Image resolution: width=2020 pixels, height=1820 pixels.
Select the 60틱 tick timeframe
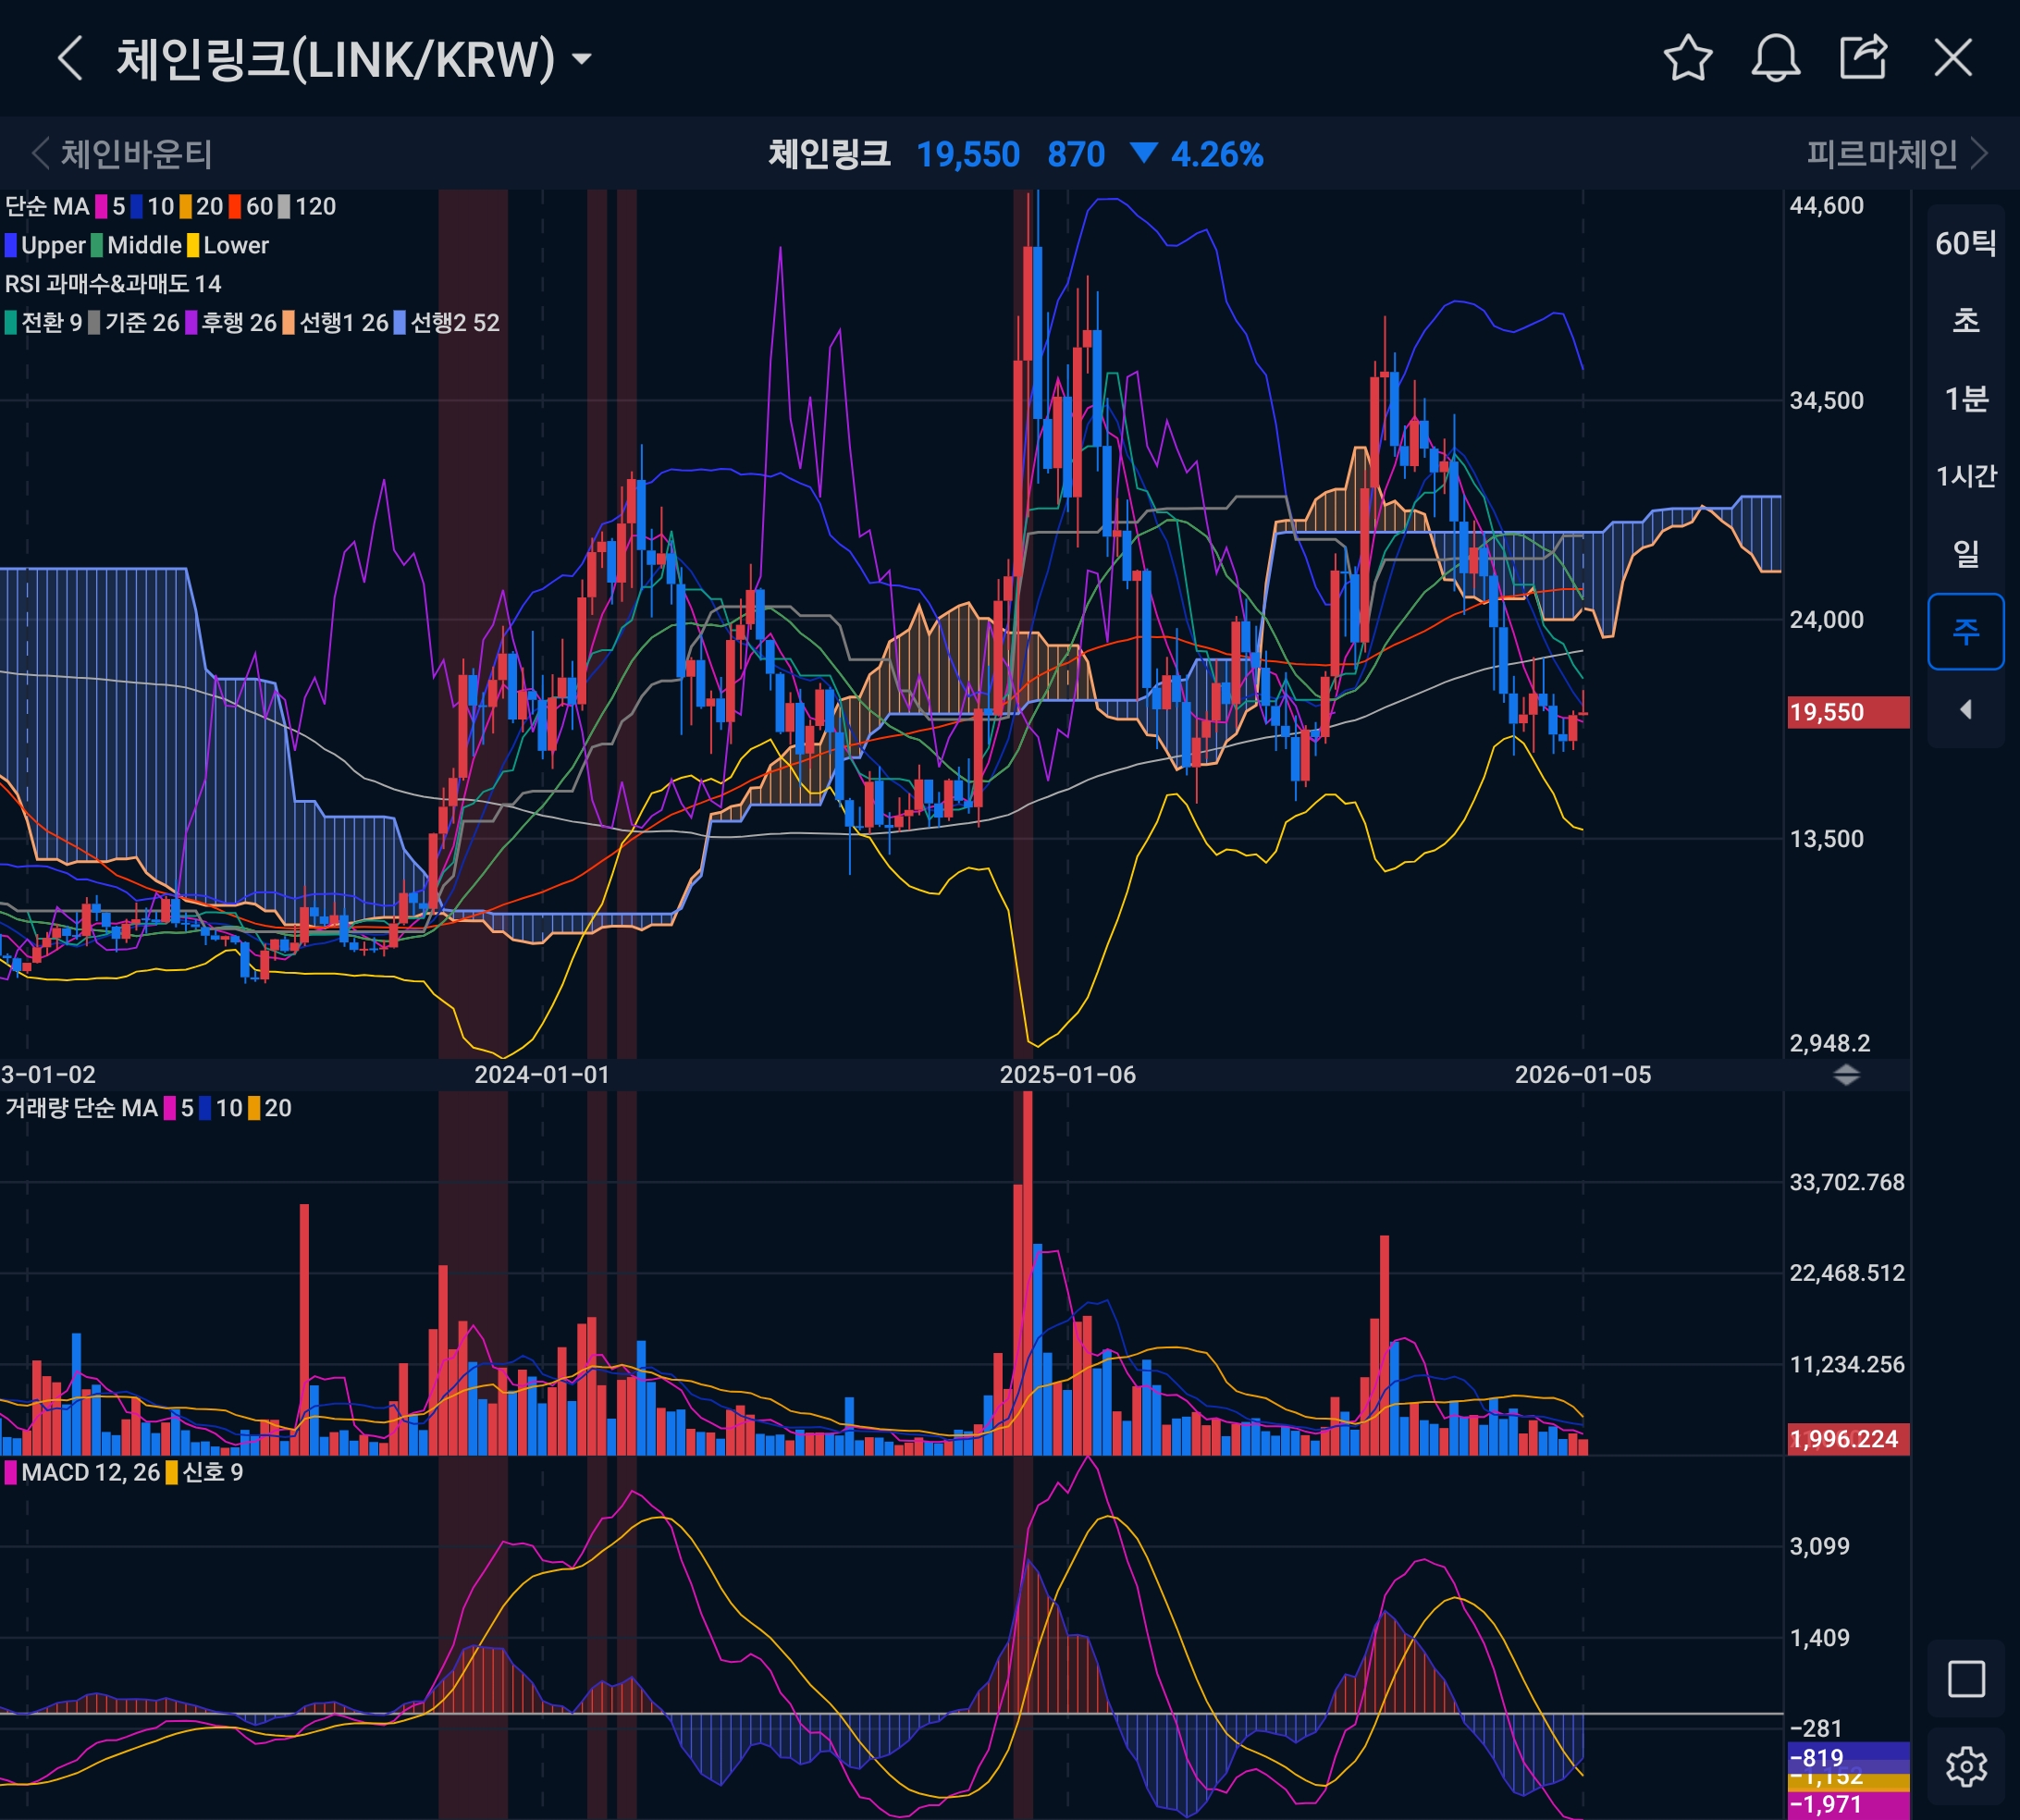click(x=1965, y=243)
